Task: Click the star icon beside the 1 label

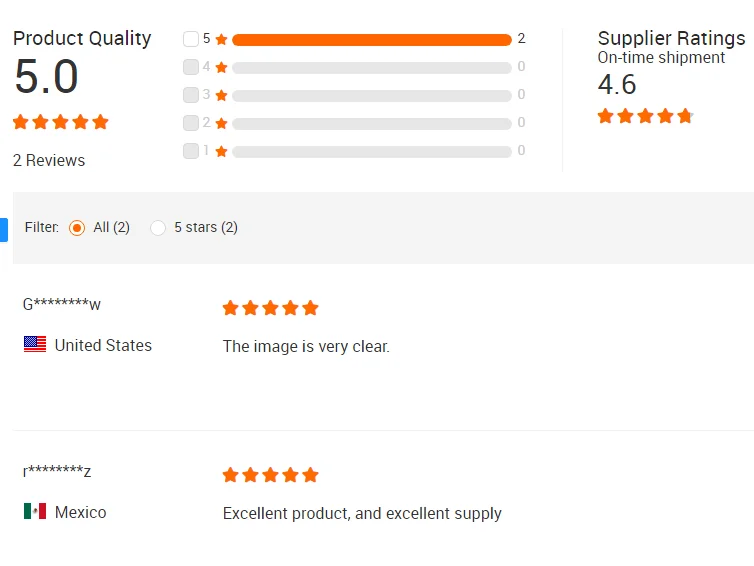Action: pos(222,152)
